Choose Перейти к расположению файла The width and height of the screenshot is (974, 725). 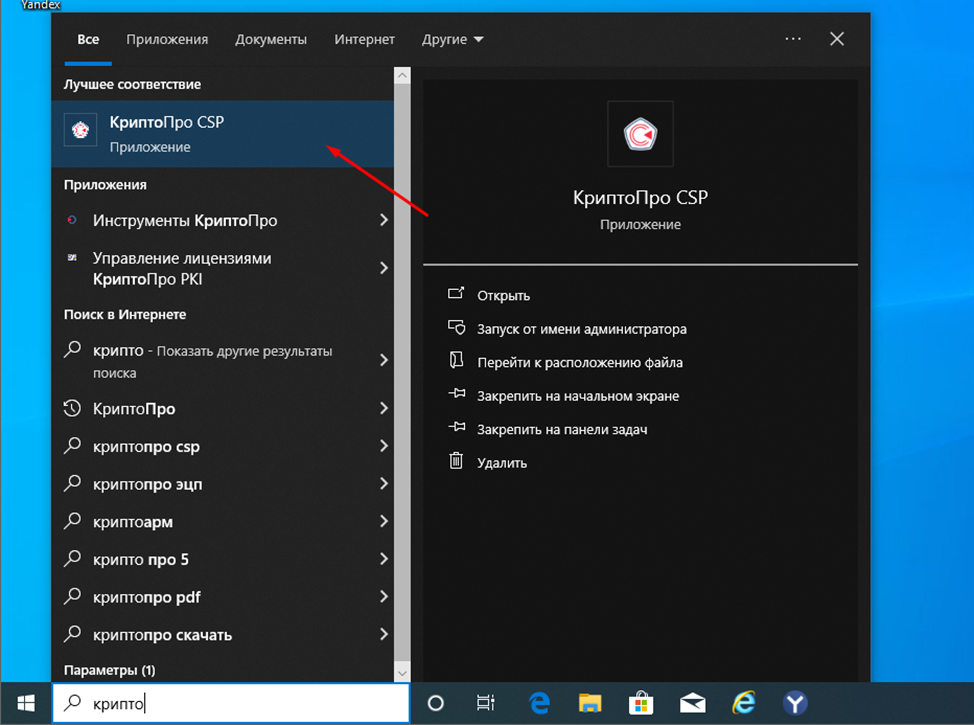(x=580, y=363)
